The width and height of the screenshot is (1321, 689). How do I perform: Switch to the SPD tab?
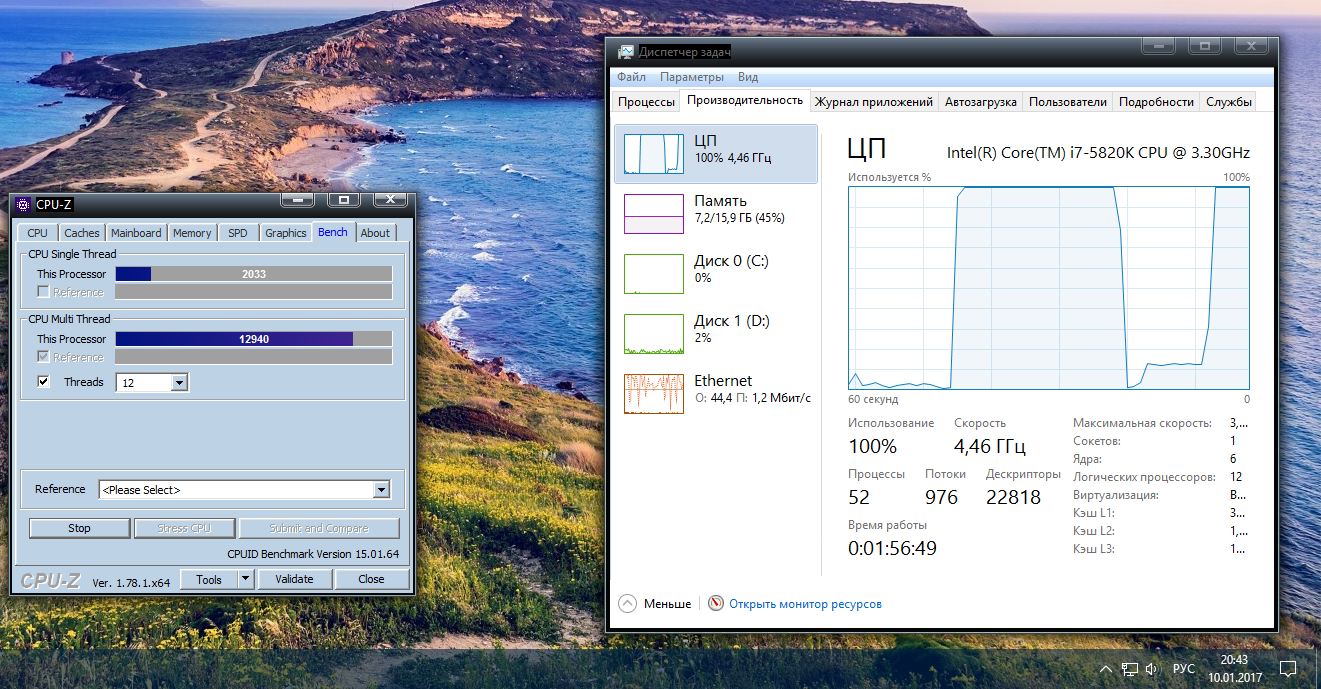[238, 233]
